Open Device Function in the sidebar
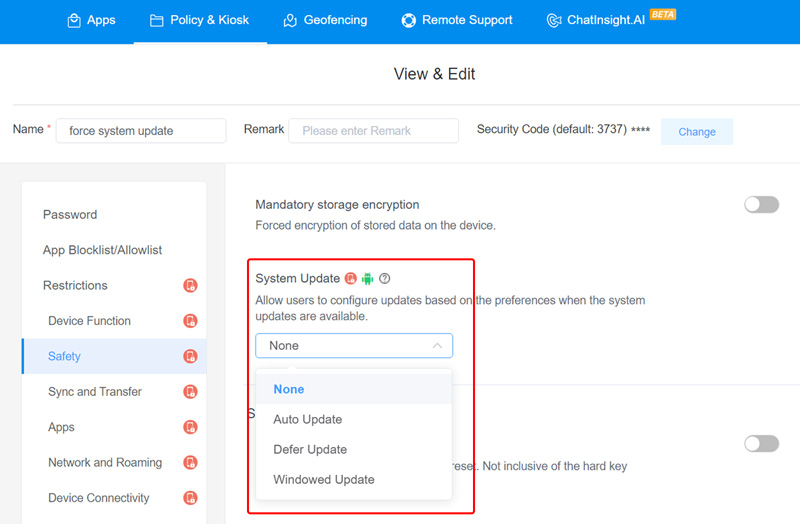The width and height of the screenshot is (800, 524). (89, 321)
